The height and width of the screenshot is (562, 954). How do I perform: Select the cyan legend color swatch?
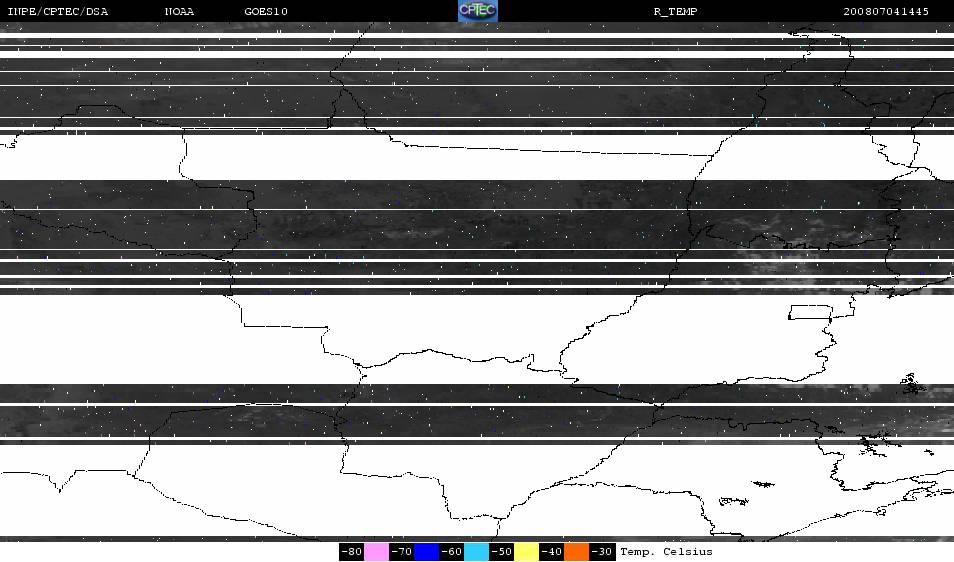point(476,552)
